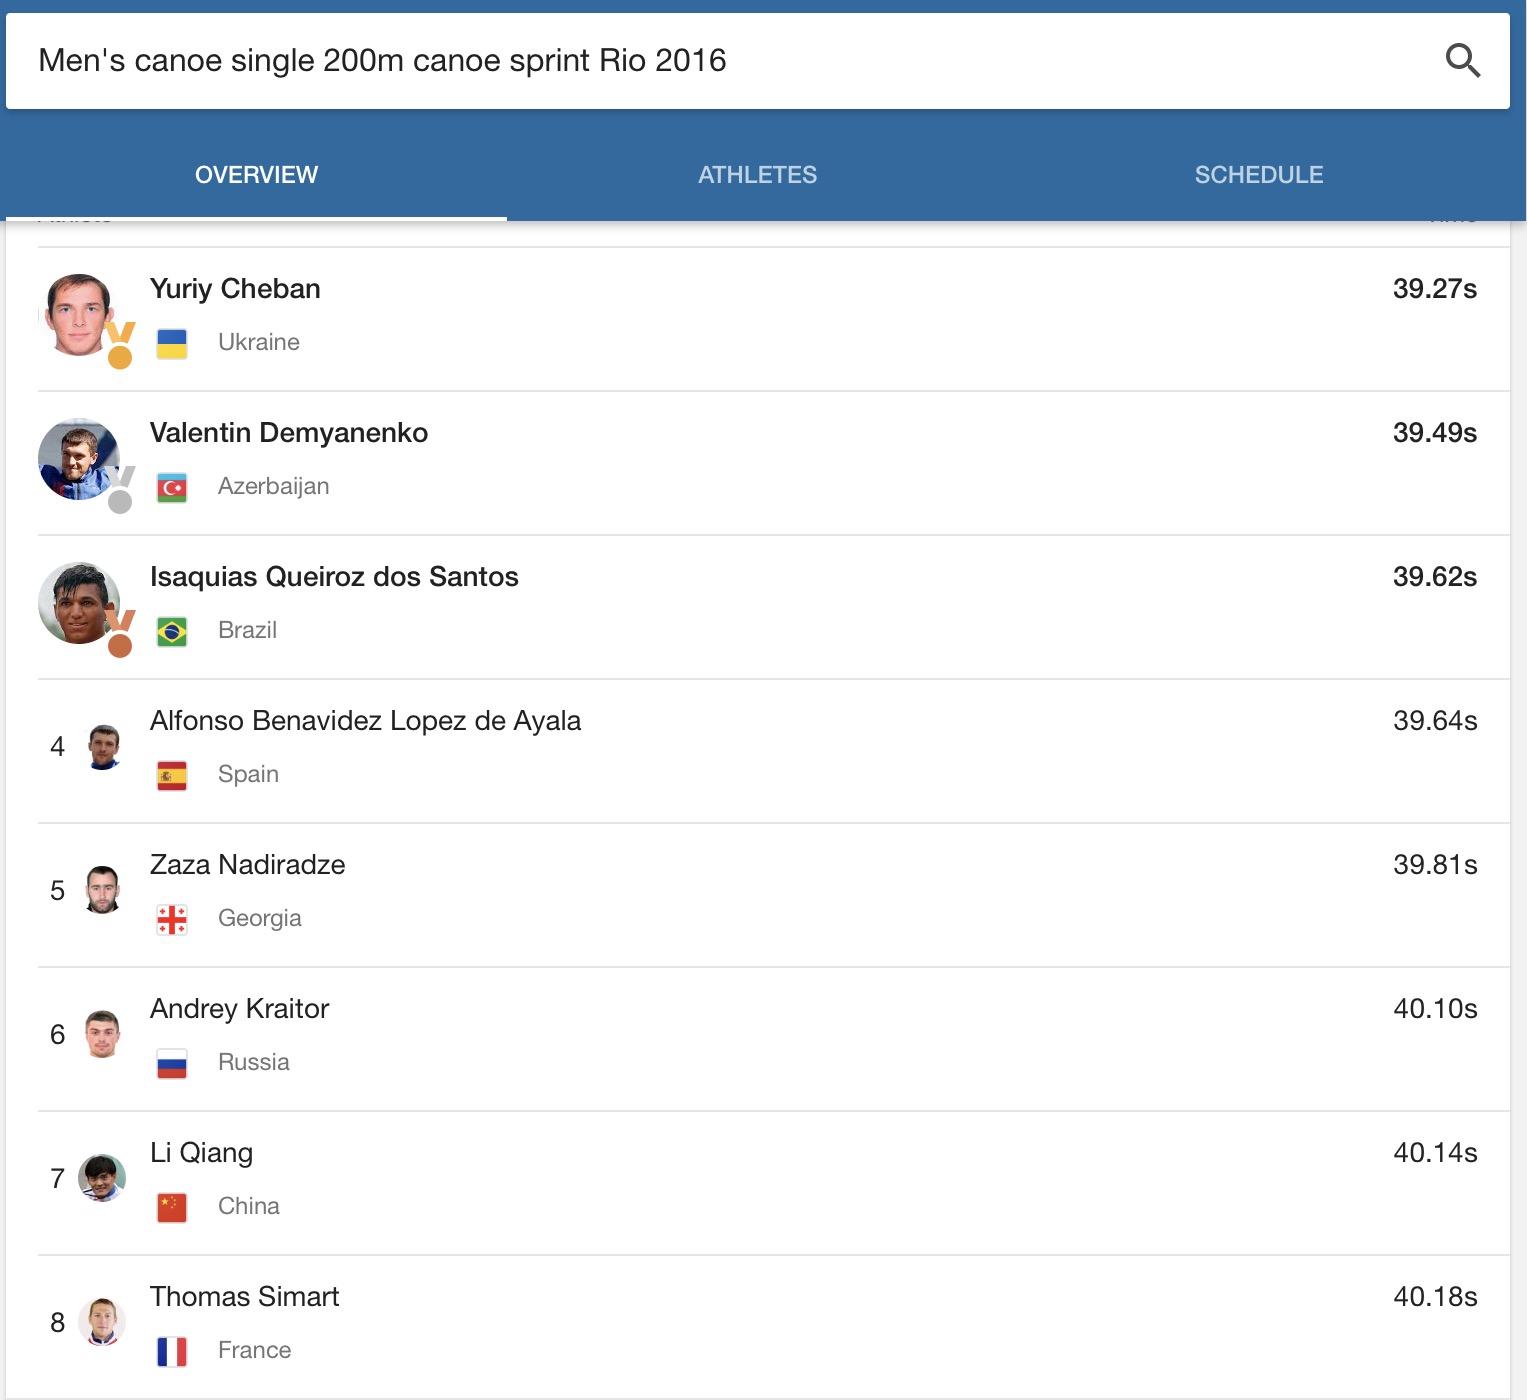This screenshot has width=1527, height=1400.
Task: Click Isaquias Queiroz dos Santos photo
Action: point(79,603)
